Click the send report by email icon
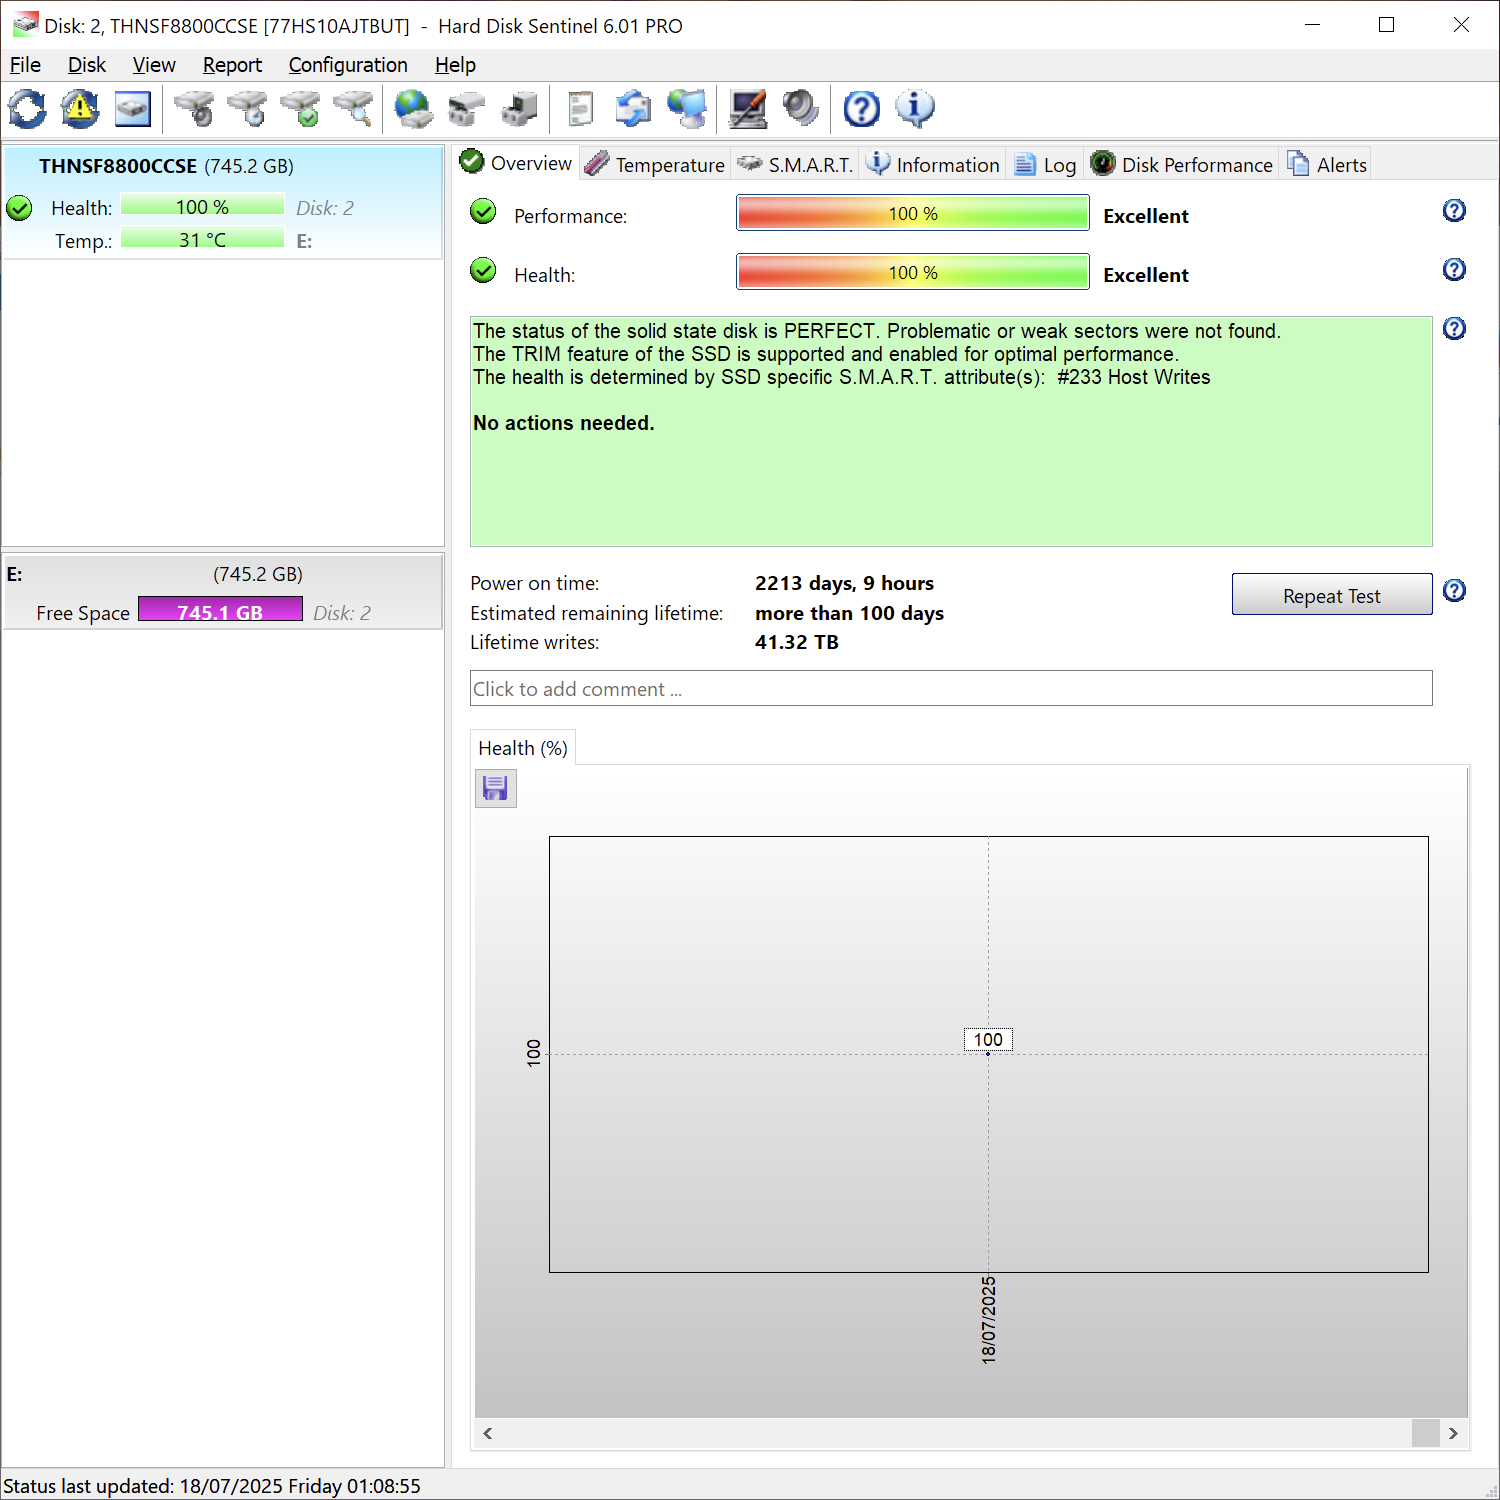The width and height of the screenshot is (1500, 1500). click(x=633, y=109)
